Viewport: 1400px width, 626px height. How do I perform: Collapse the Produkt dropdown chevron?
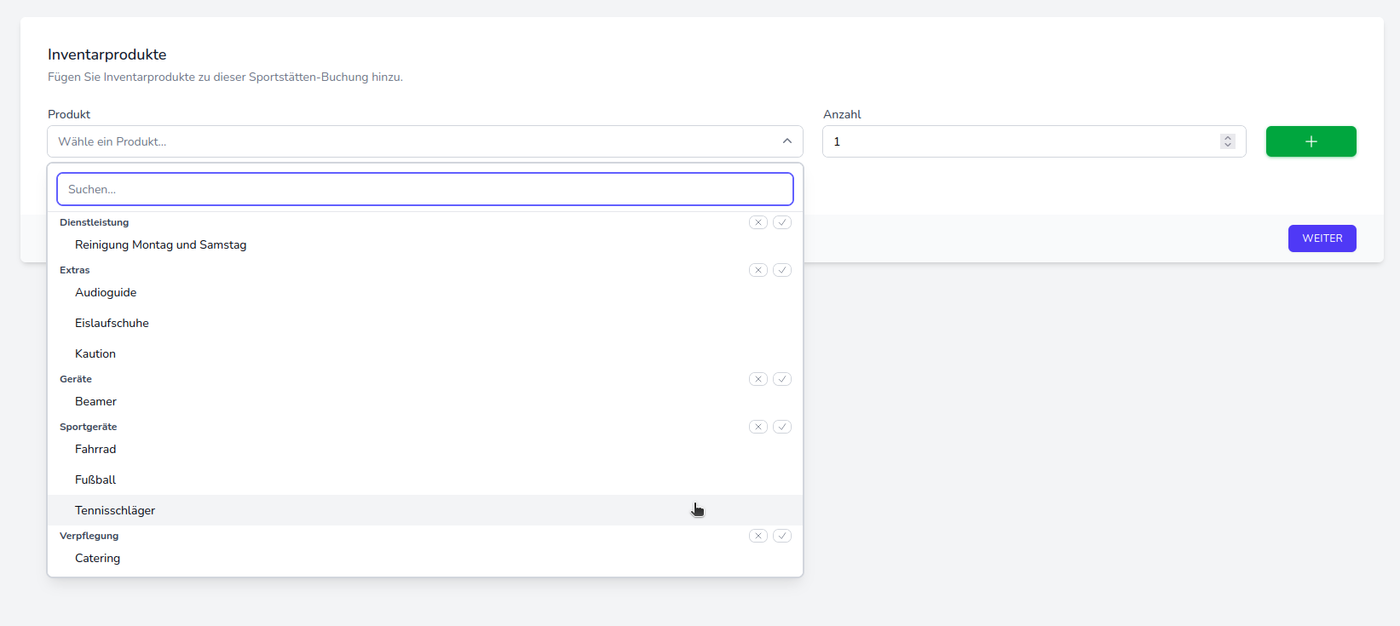787,142
